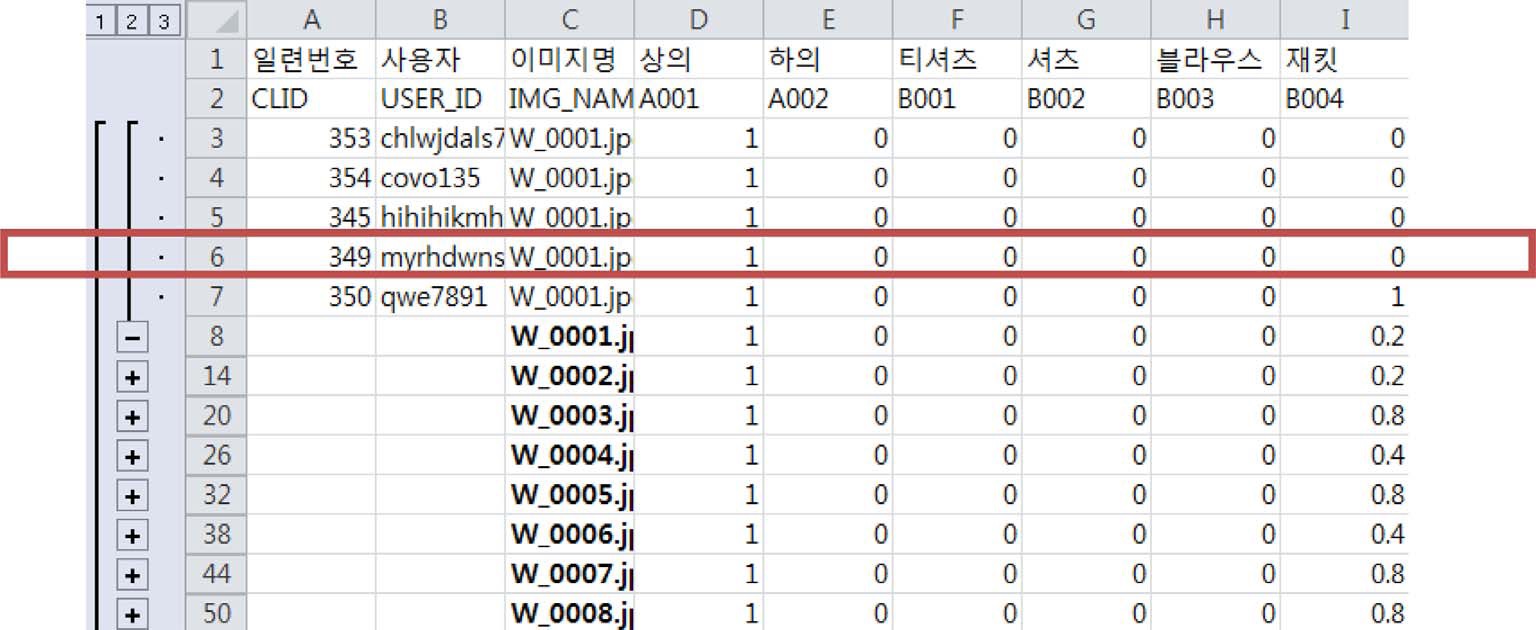Select row 6 header
This screenshot has width=1536, height=630.
[x=216, y=257]
